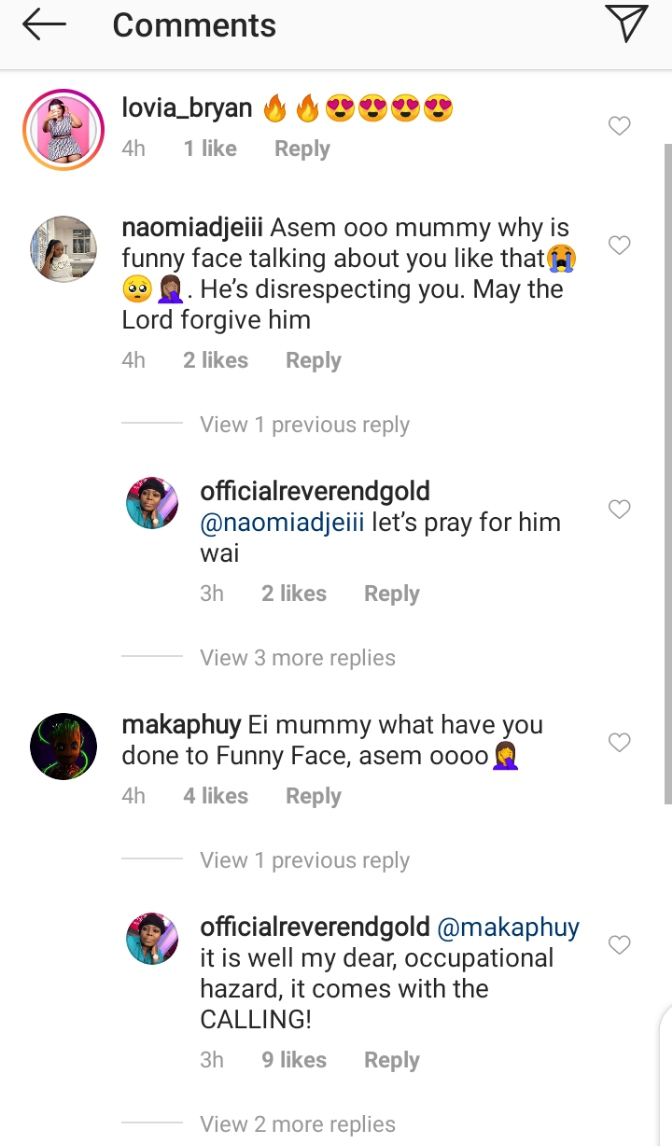Heart the 'occupational hazard' reply
This screenshot has height=1146, width=672.
click(x=619, y=945)
